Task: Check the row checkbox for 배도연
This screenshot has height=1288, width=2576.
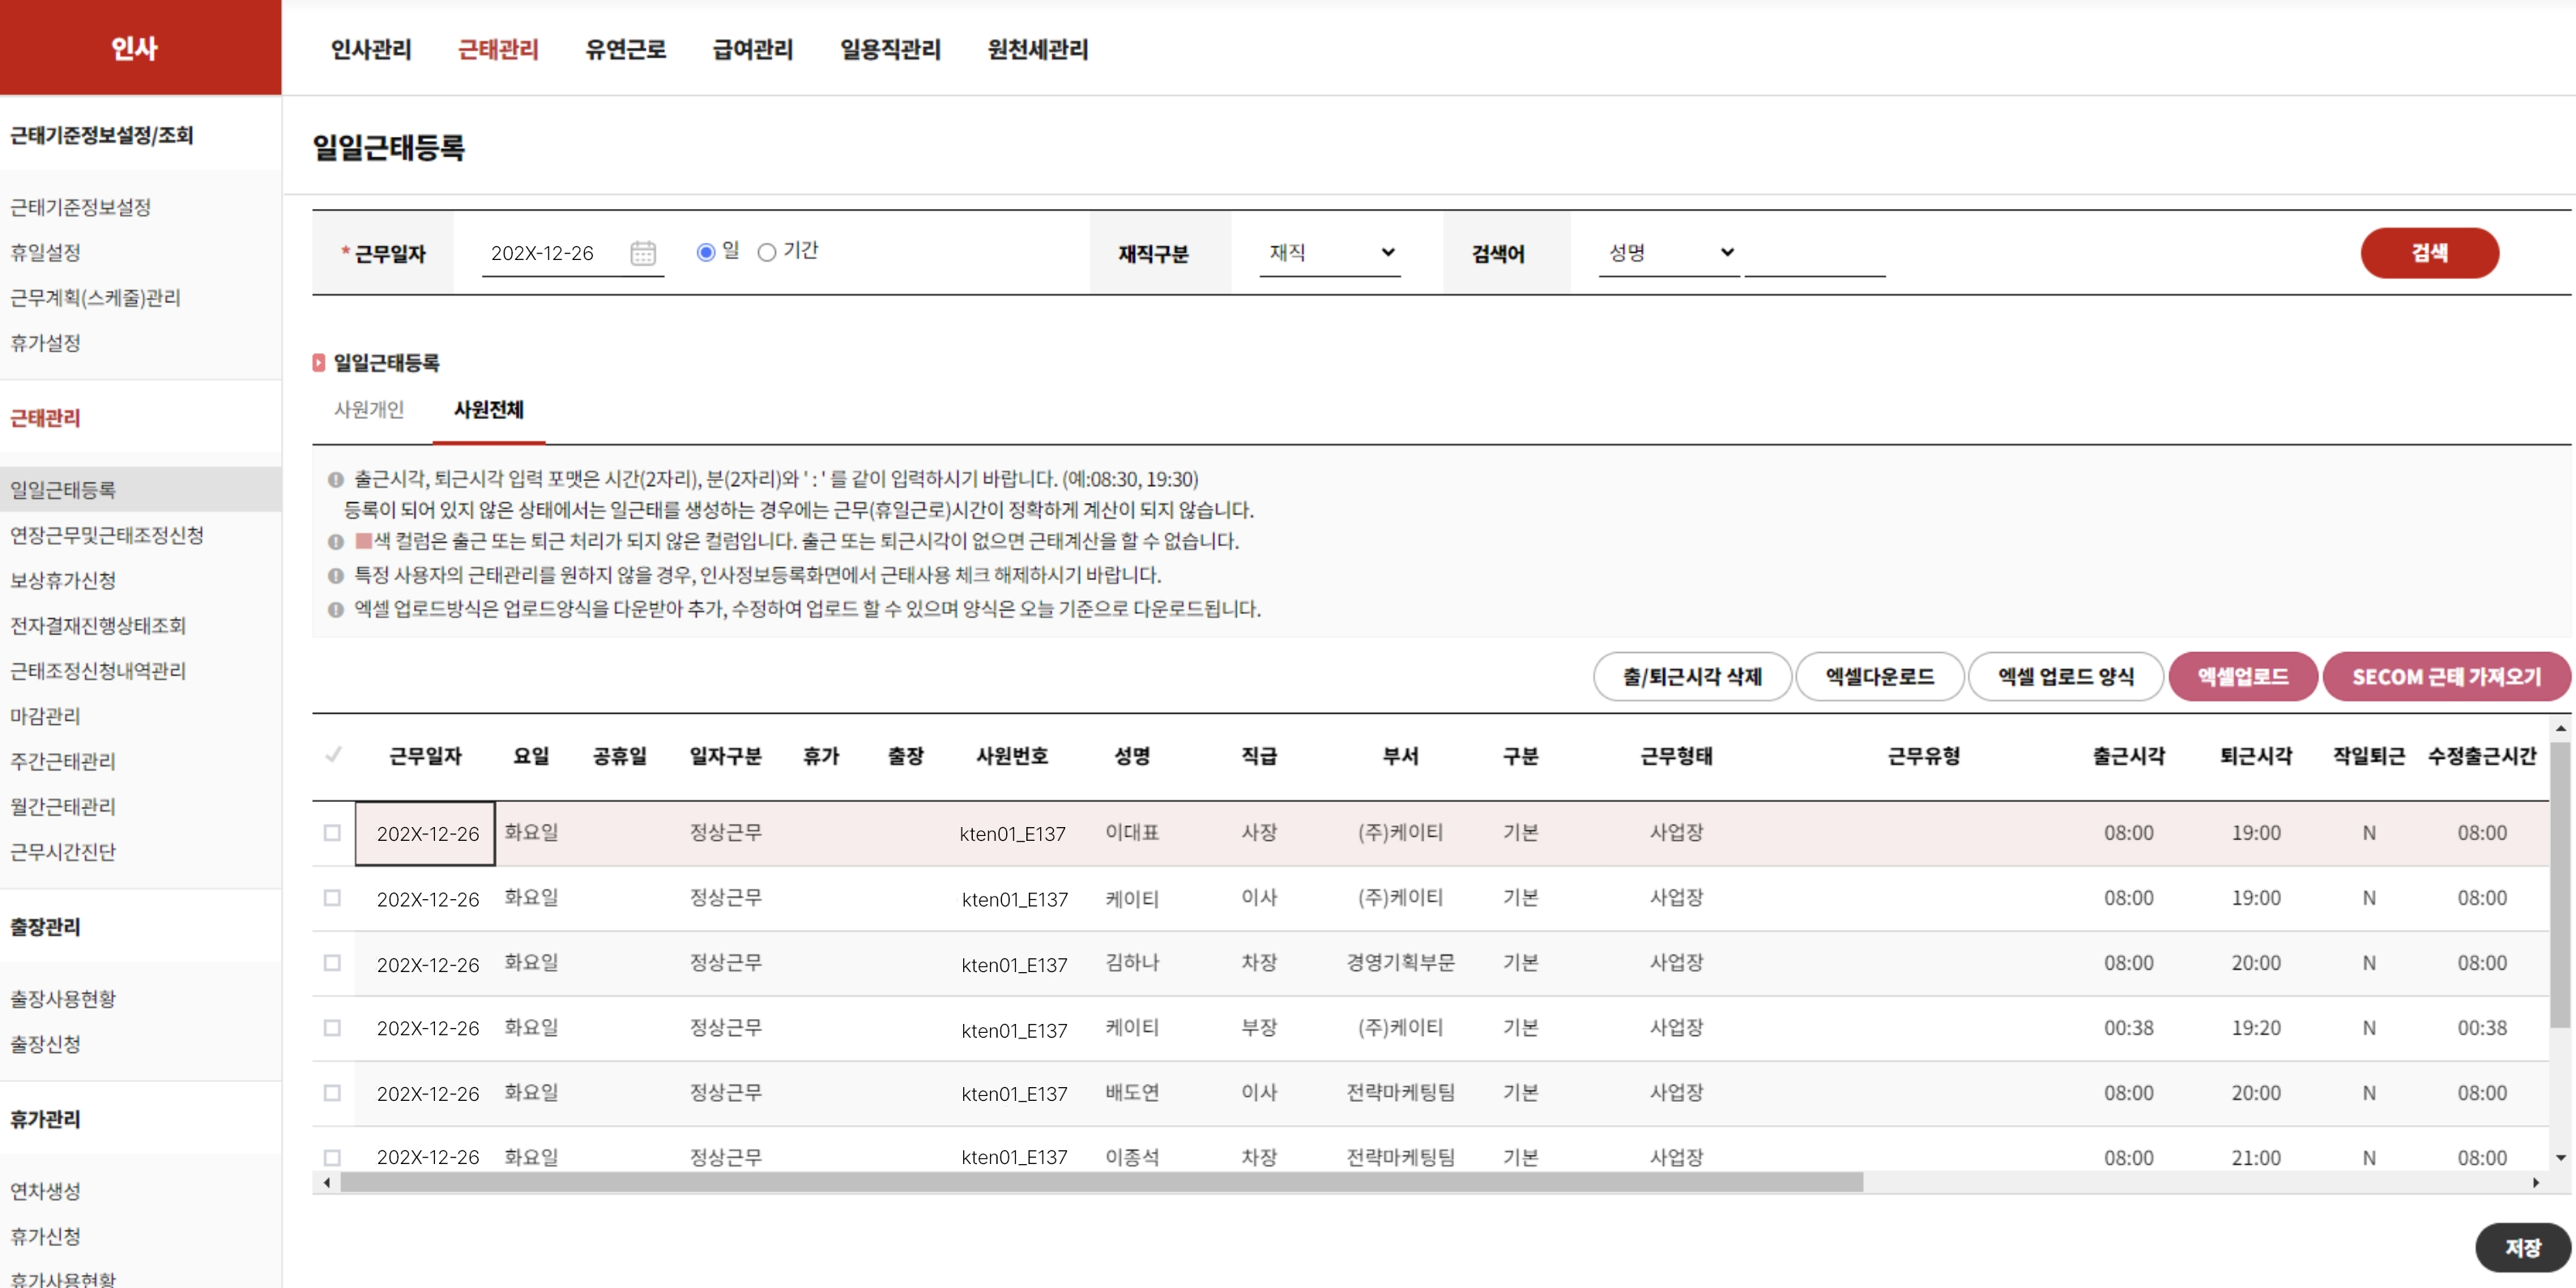Action: click(x=332, y=1093)
